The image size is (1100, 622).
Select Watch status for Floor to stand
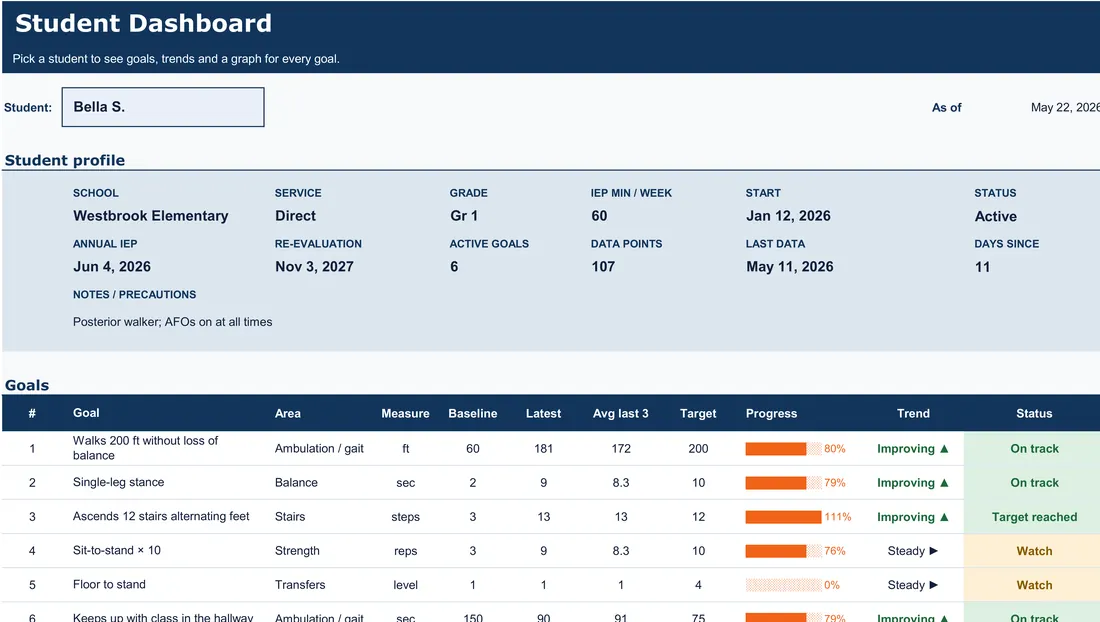click(x=1033, y=585)
